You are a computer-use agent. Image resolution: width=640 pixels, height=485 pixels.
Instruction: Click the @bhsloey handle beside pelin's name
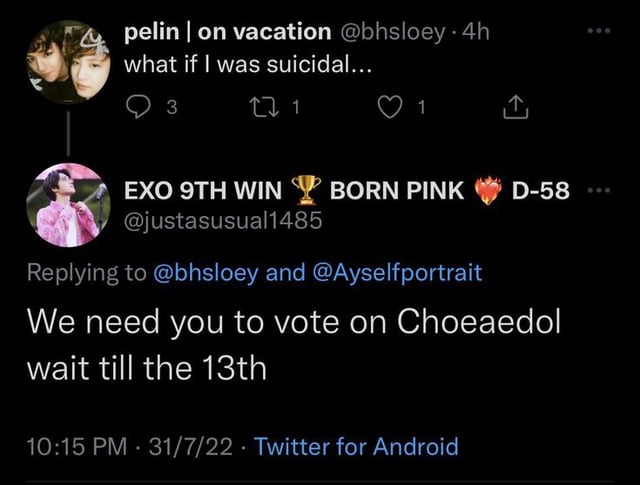click(396, 33)
